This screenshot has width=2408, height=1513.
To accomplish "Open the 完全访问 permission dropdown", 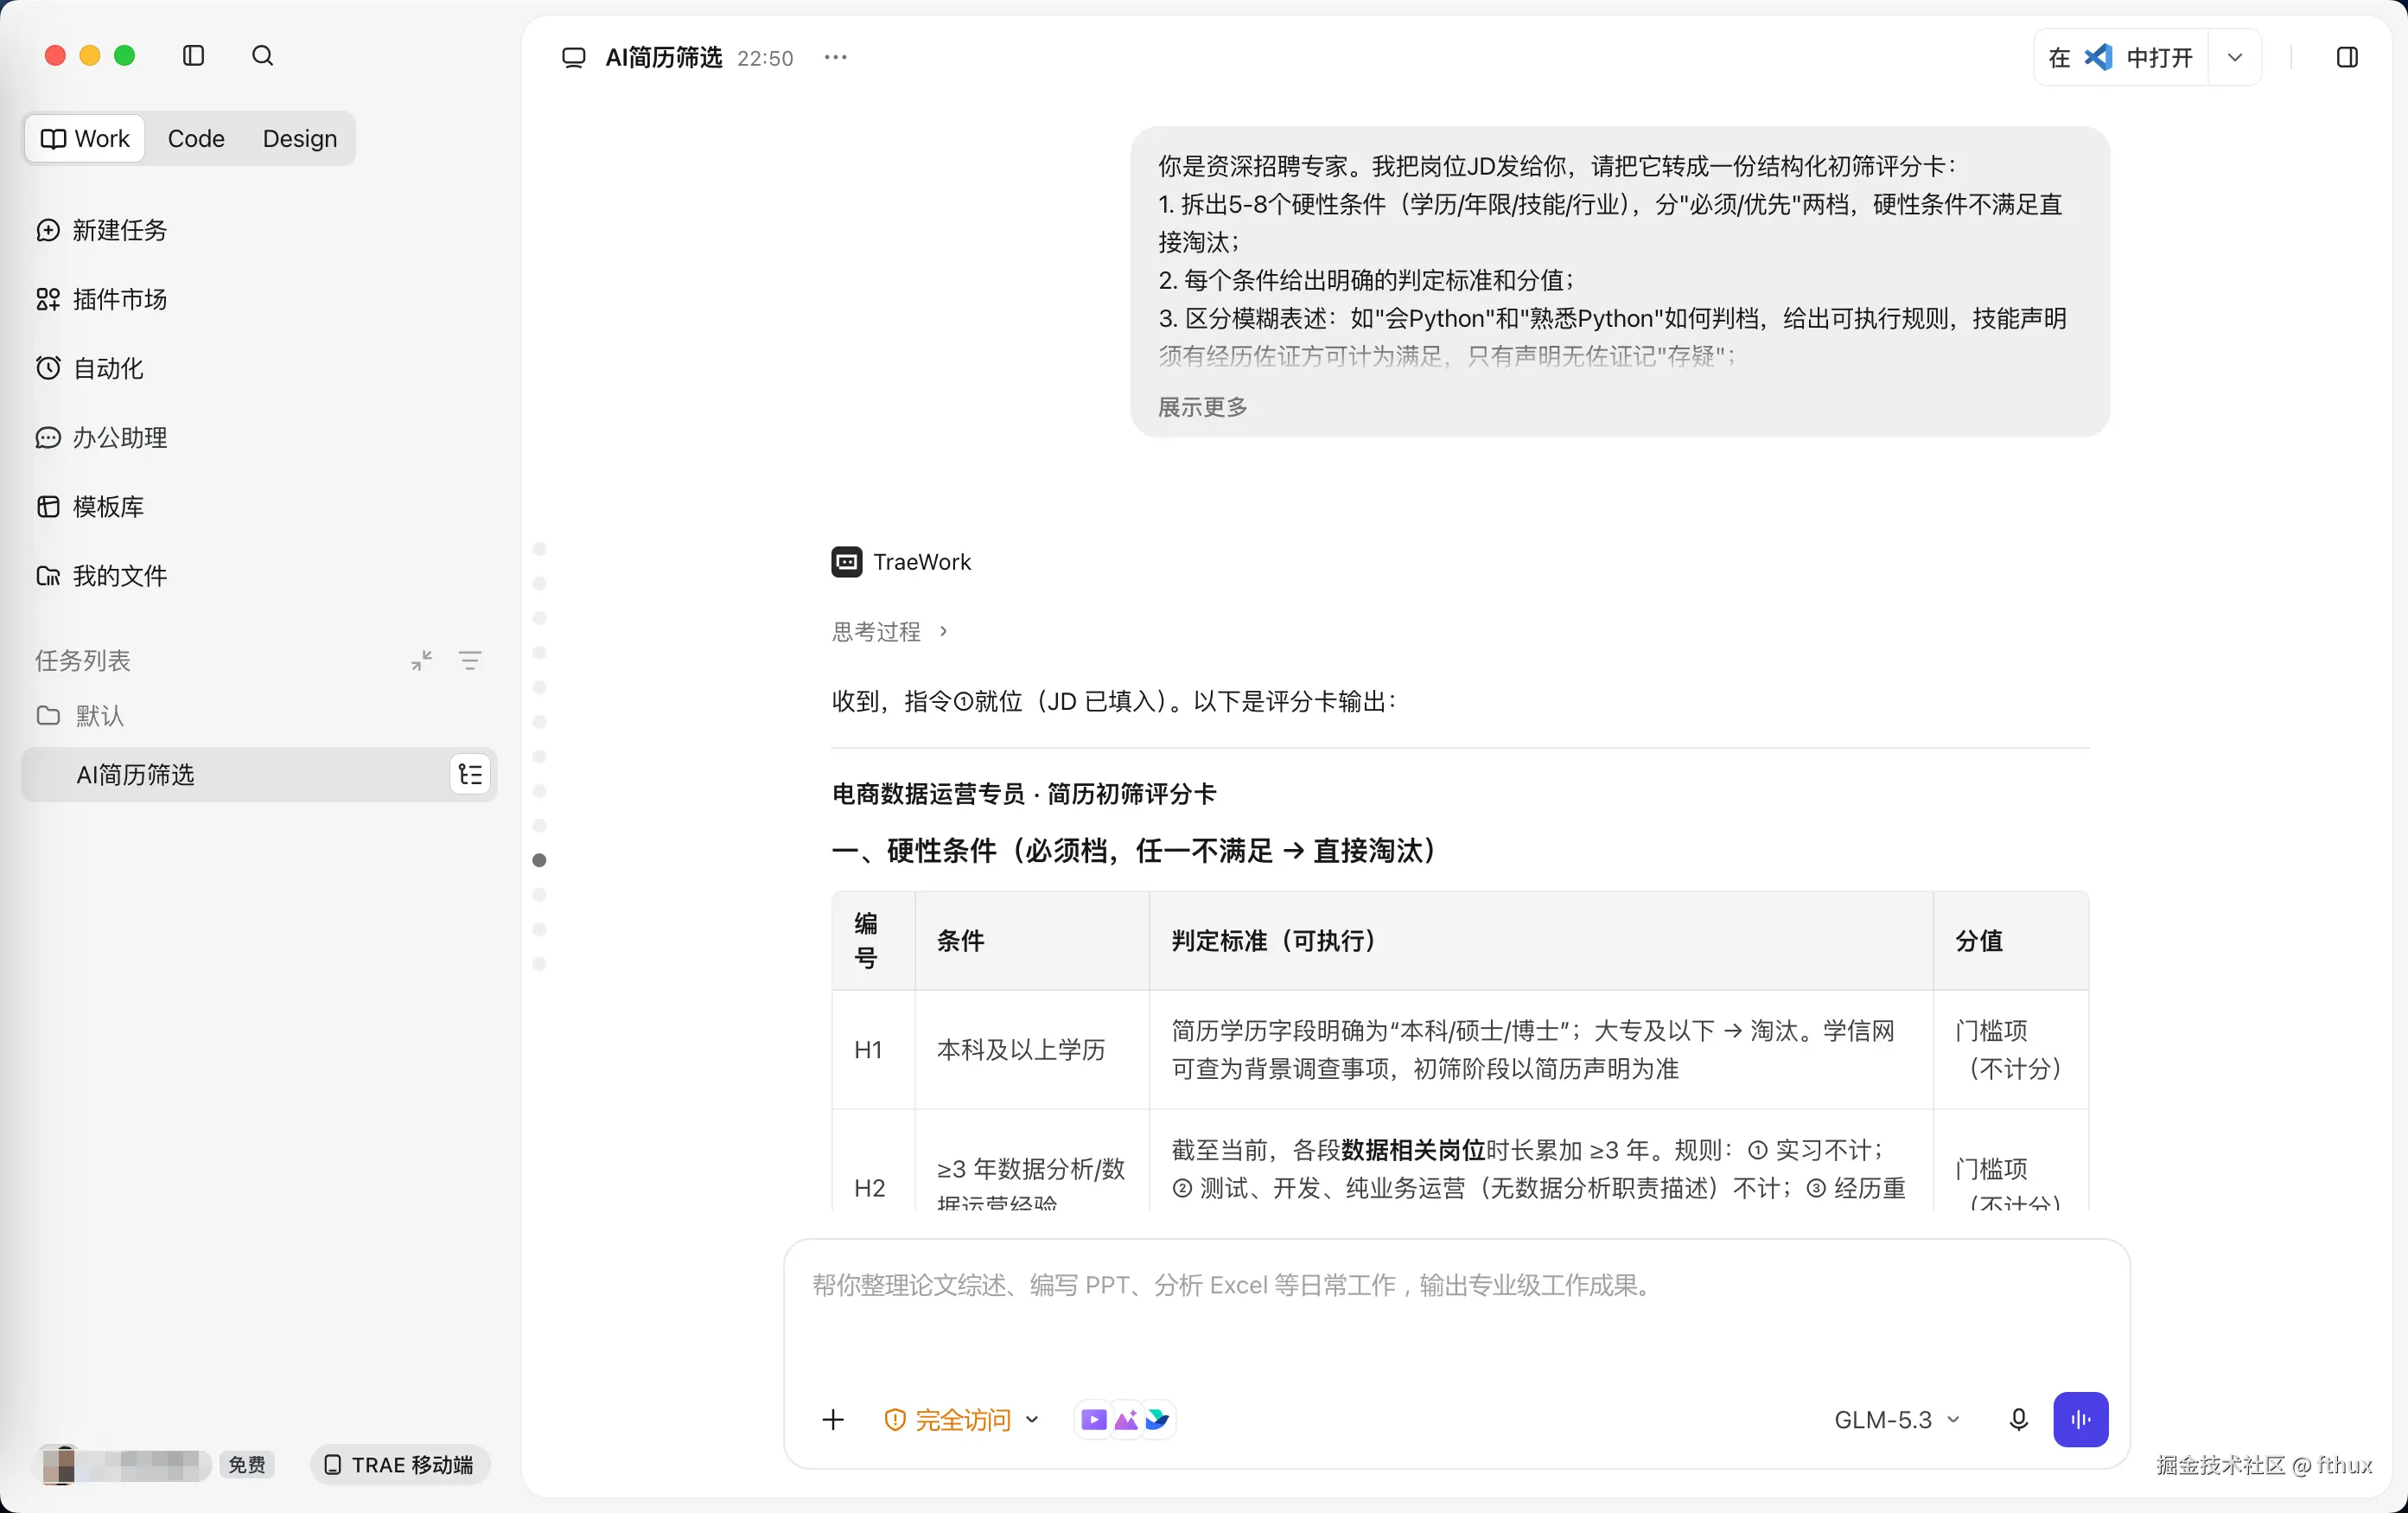I will pos(962,1419).
